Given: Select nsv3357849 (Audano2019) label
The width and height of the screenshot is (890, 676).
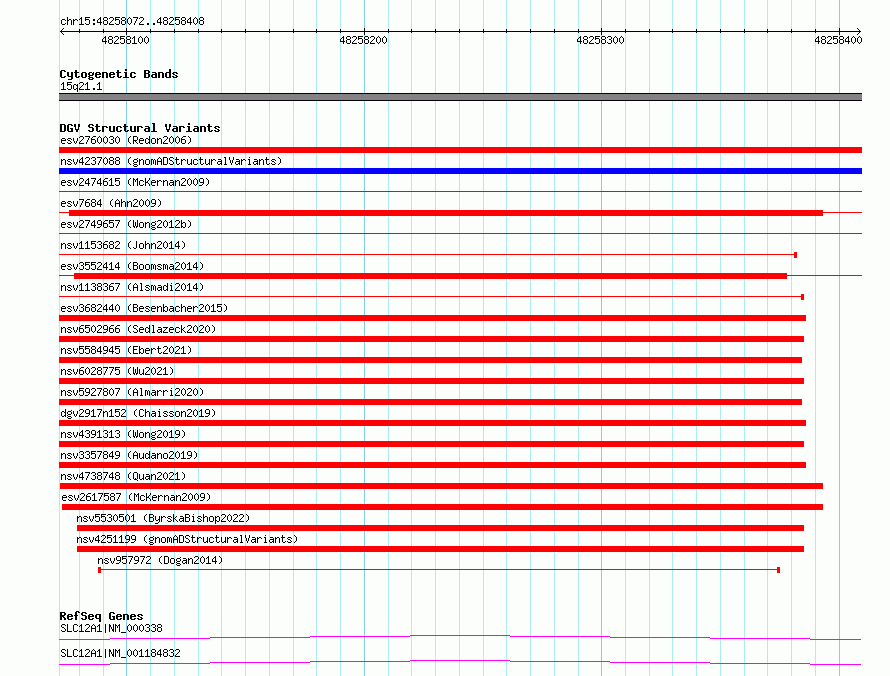Looking at the screenshot, I should coord(129,455).
